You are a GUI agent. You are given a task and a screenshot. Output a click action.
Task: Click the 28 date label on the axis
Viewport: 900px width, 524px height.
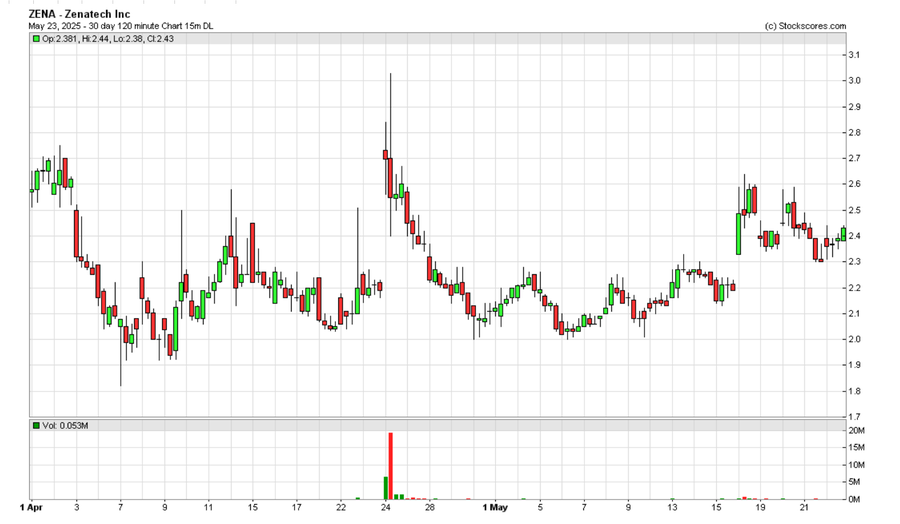click(430, 507)
